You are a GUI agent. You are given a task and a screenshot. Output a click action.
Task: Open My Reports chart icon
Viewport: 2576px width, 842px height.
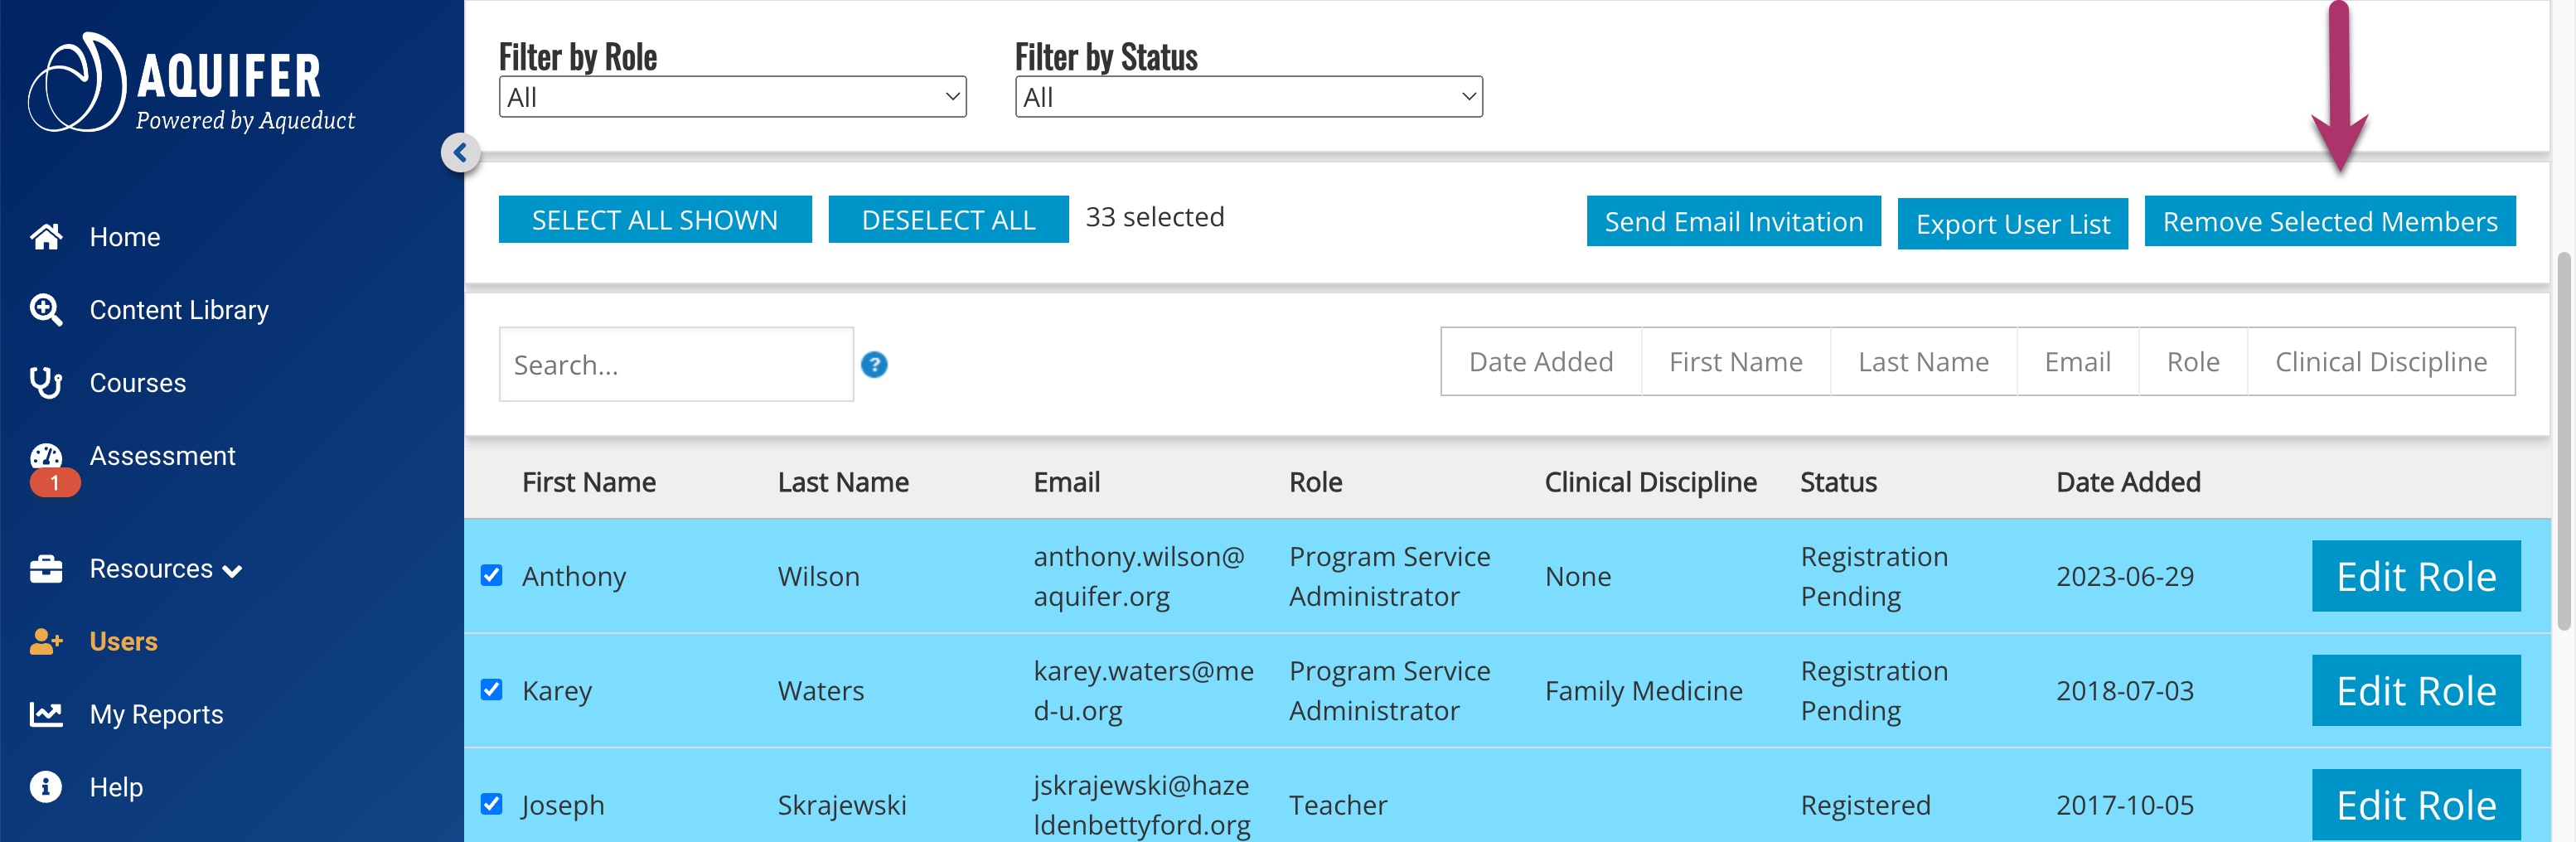(46, 714)
